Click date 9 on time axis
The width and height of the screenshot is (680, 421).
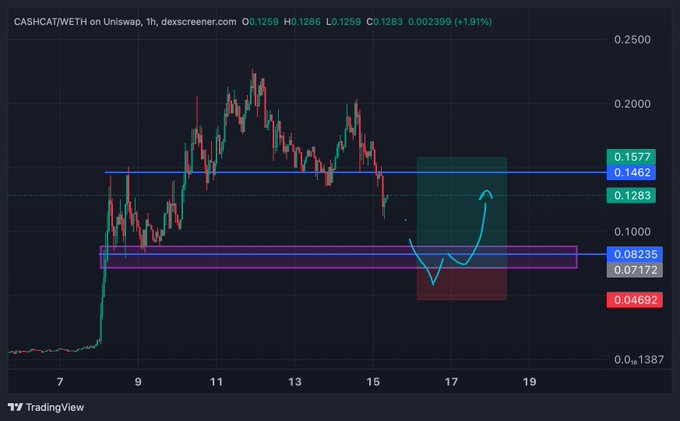(x=138, y=382)
